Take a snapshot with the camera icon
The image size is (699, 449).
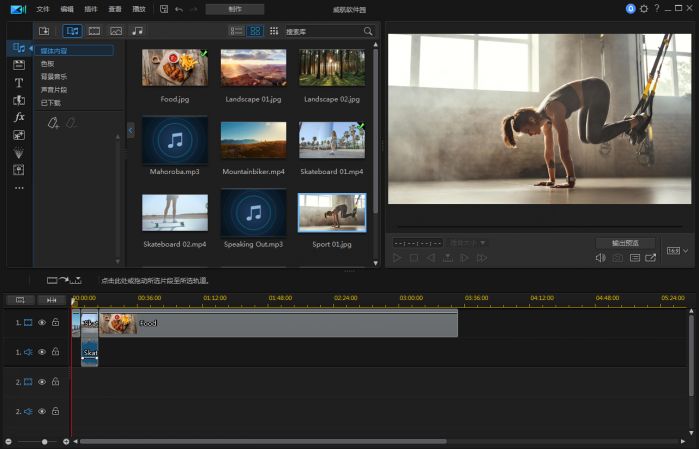[617, 258]
